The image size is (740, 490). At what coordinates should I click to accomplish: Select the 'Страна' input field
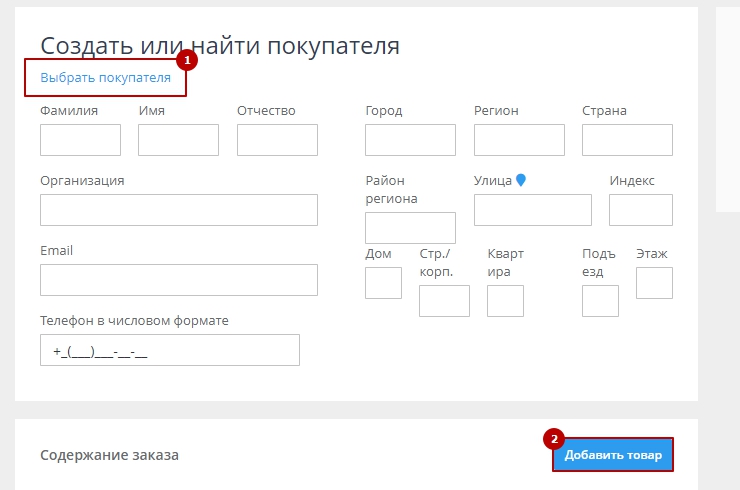(627, 140)
